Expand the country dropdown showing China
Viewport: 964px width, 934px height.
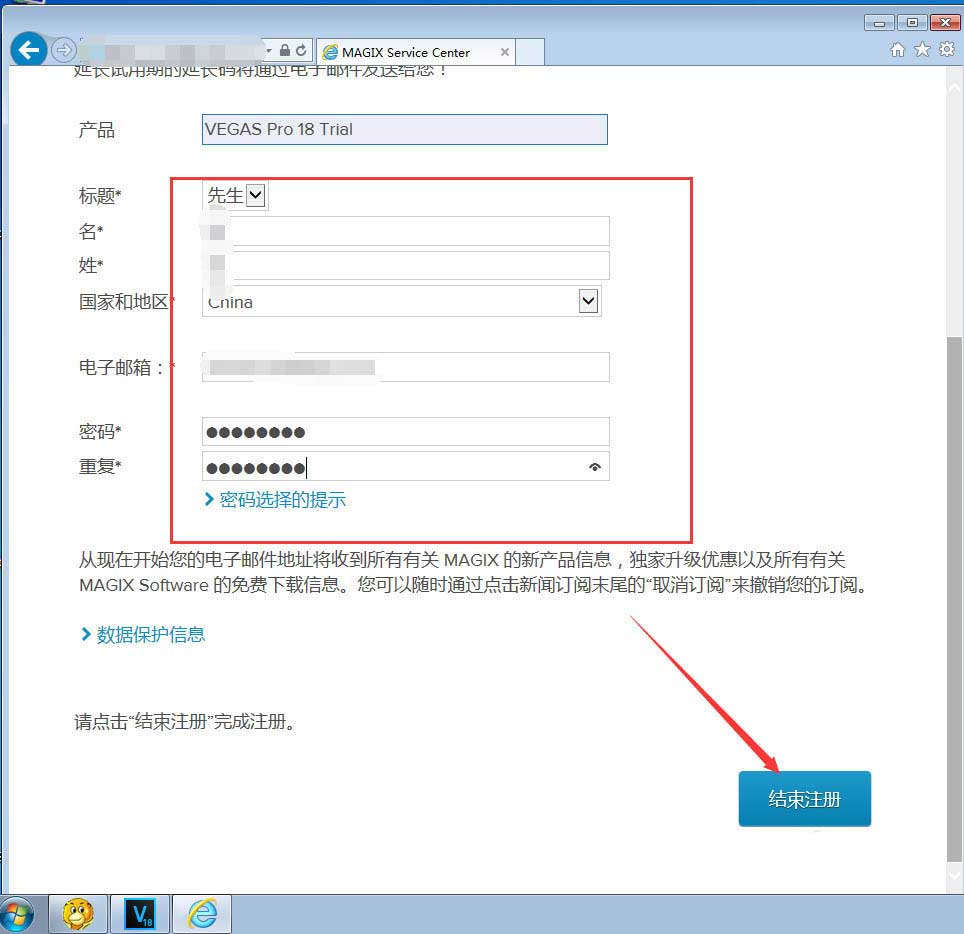pos(401,301)
